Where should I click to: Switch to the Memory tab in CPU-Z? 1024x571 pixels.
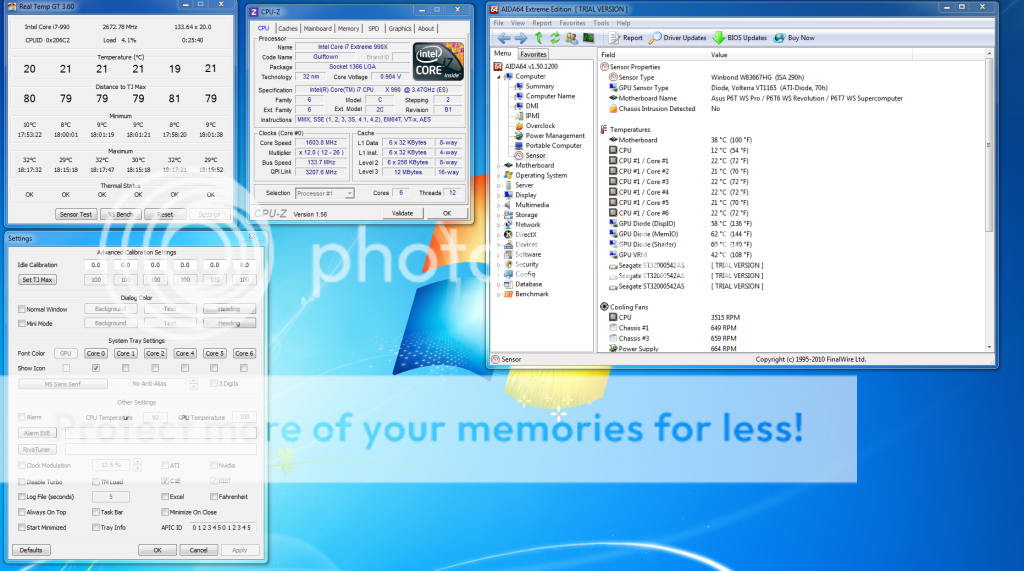pos(348,28)
